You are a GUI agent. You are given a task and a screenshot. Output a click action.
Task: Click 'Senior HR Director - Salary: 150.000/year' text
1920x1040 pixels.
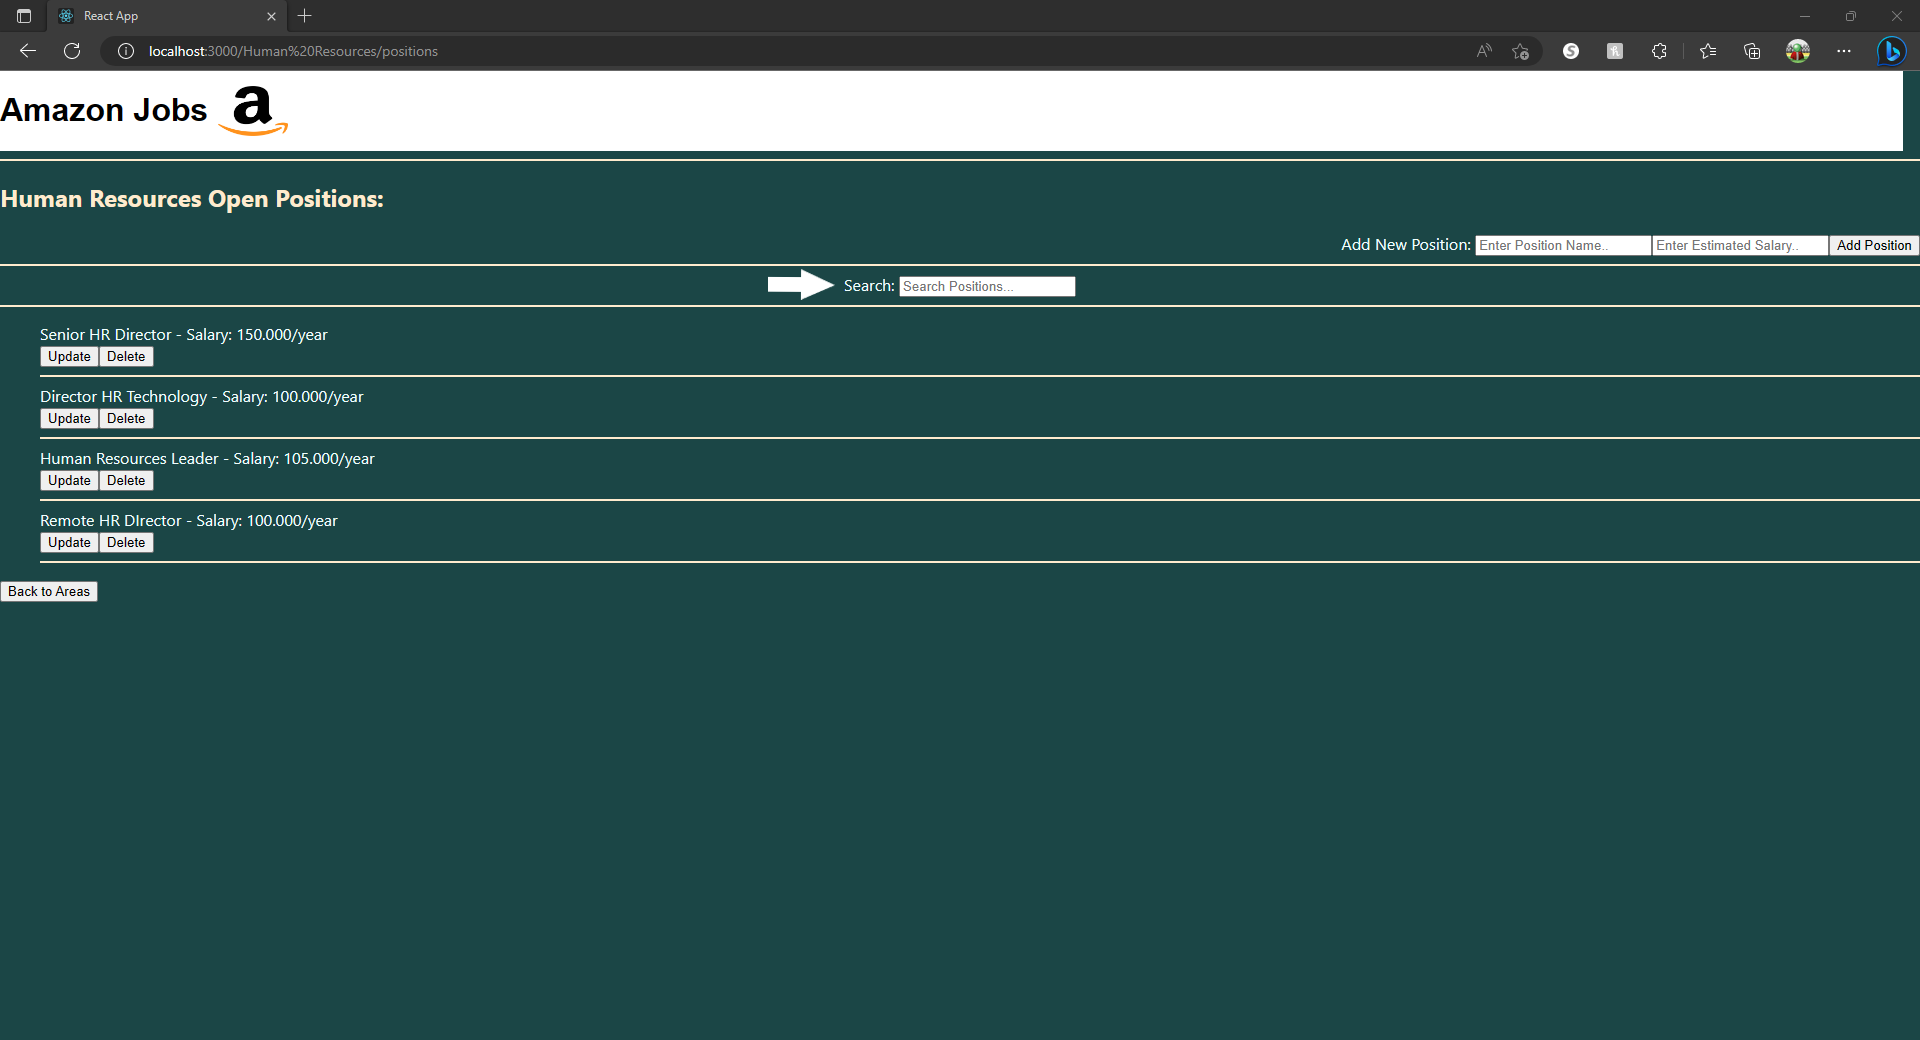(184, 335)
